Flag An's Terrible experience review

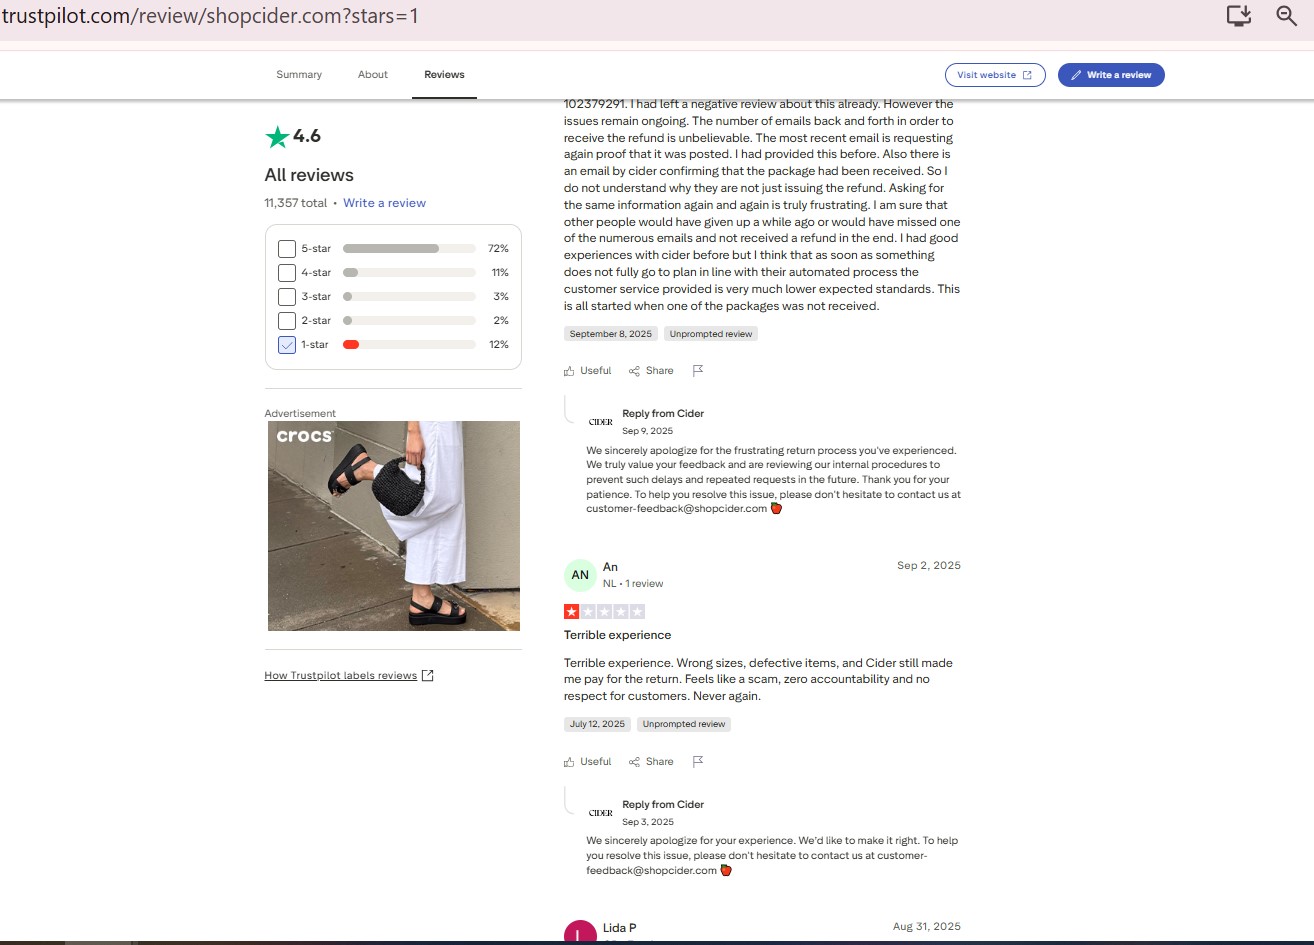tap(698, 761)
